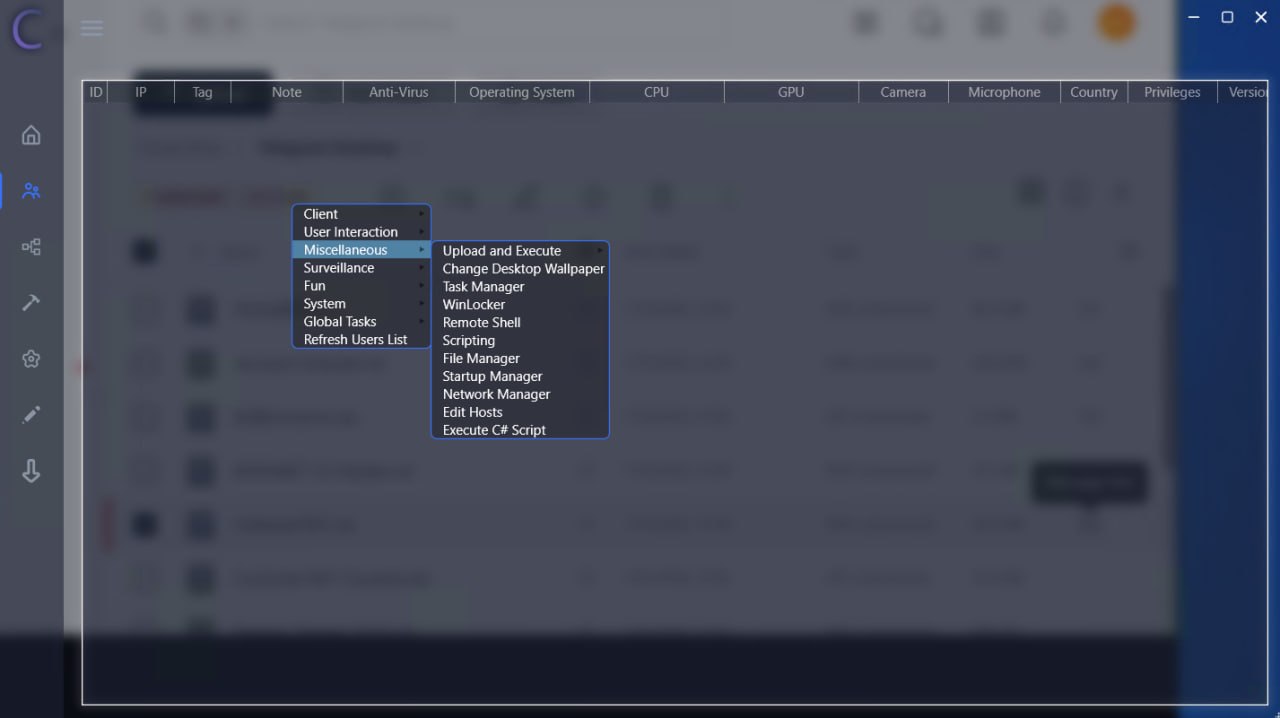
Task: Open Remote Shell
Action: point(520,323)
